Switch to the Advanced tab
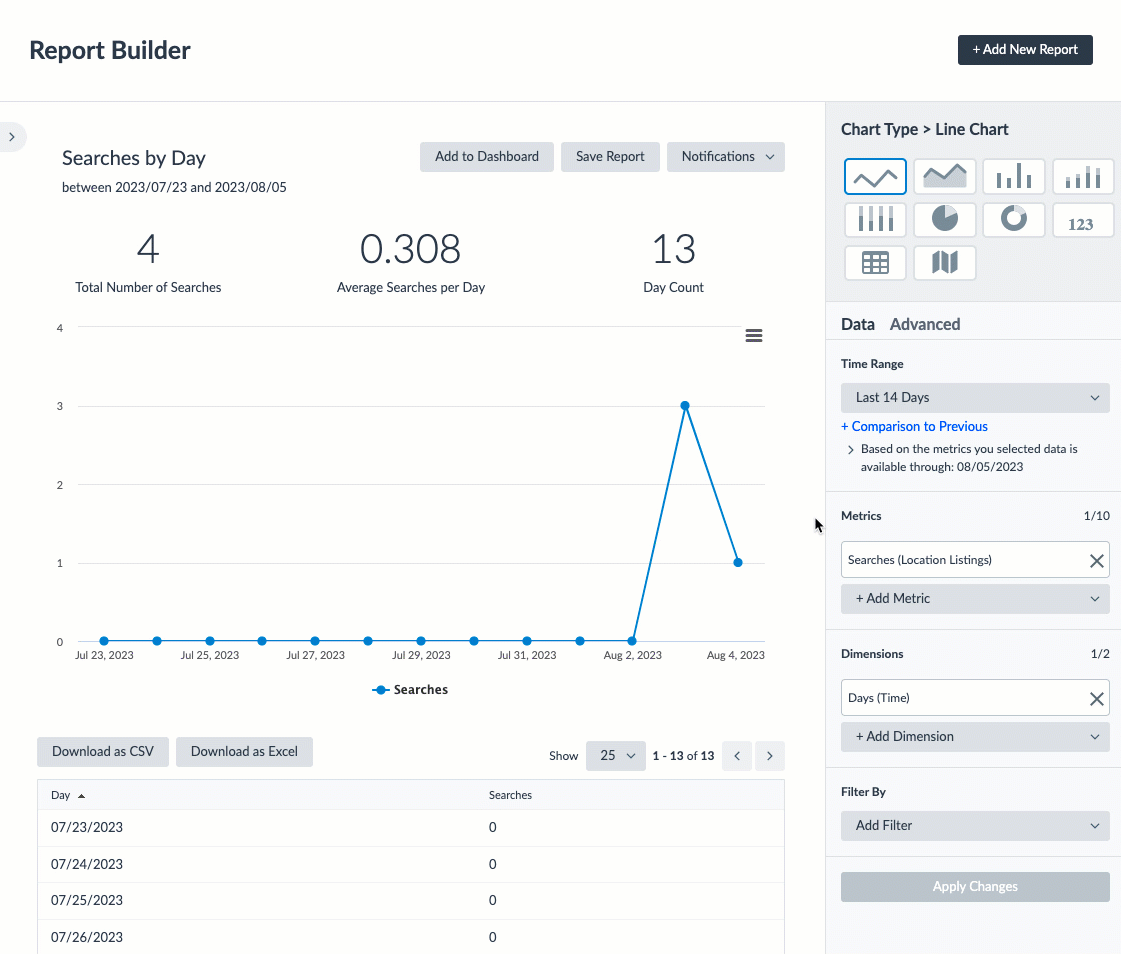The height and width of the screenshot is (954, 1121). 925,323
